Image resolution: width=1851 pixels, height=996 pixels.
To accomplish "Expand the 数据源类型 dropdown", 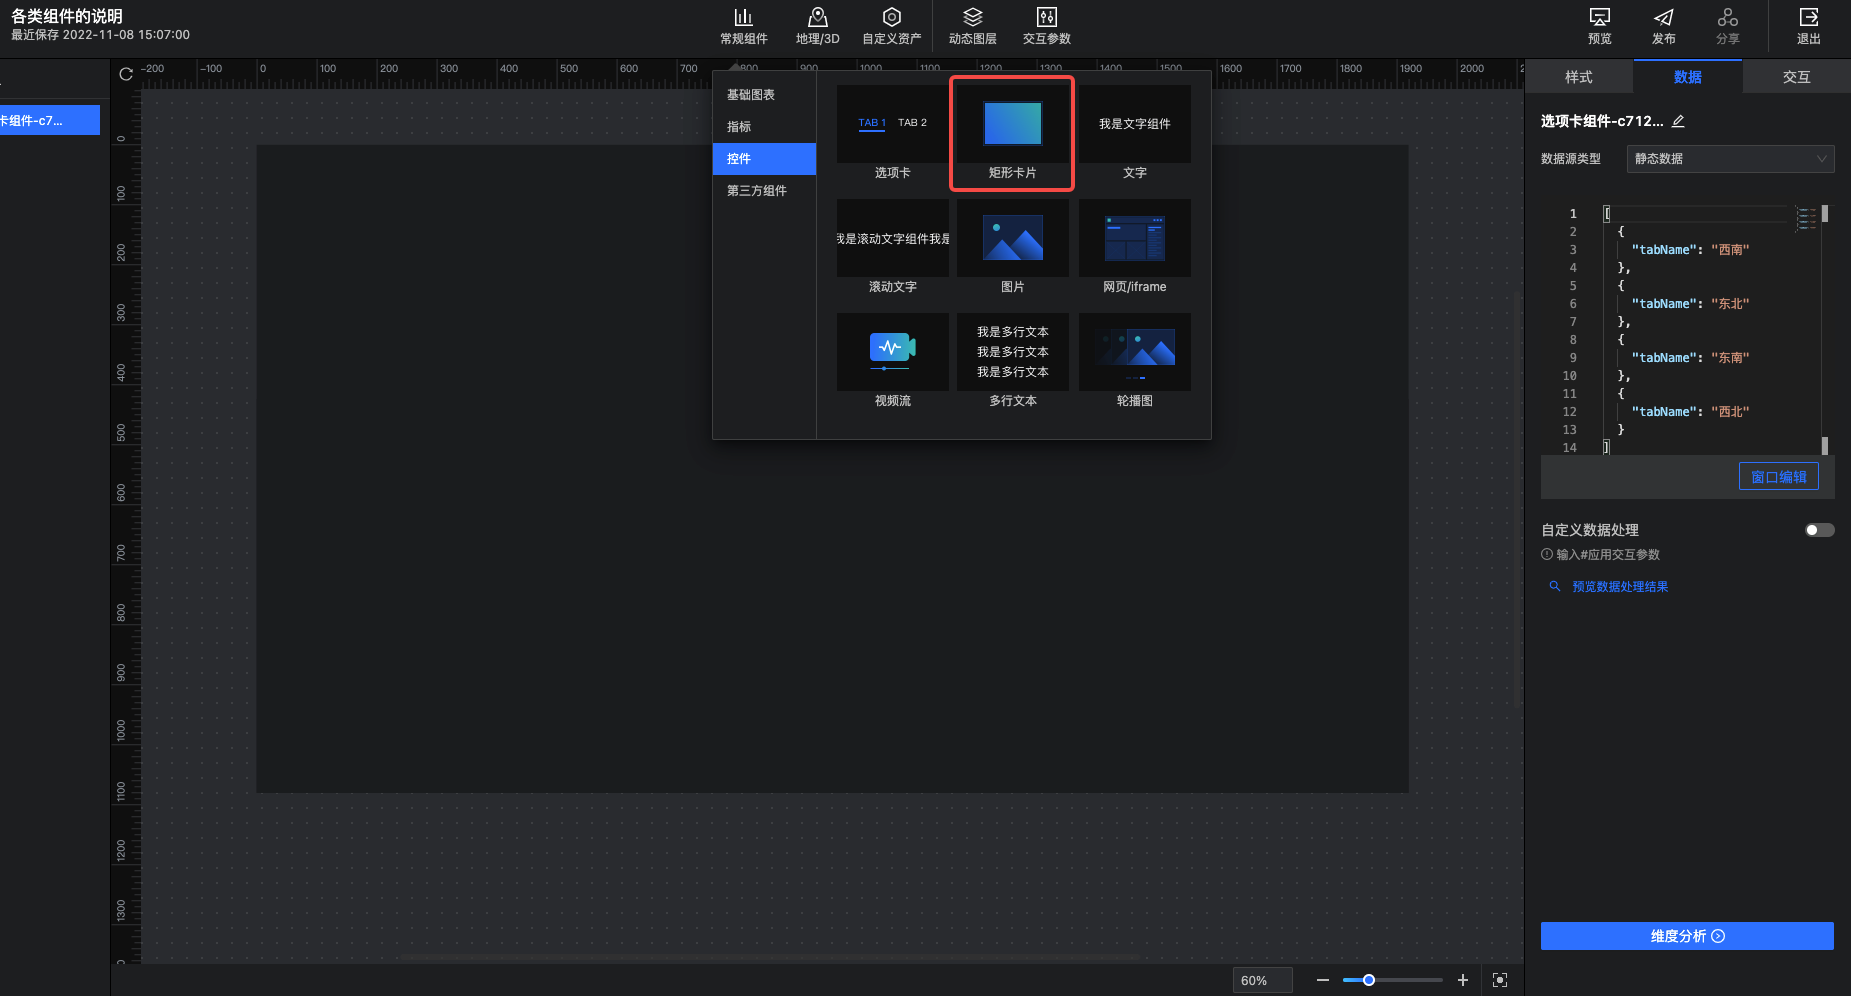I will point(1730,159).
